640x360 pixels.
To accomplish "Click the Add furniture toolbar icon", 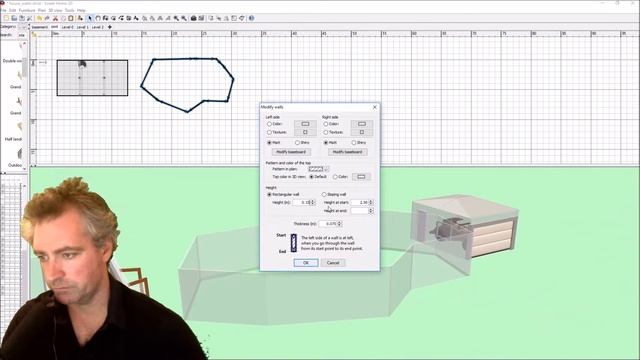I will pyautogui.click(x=80, y=18).
